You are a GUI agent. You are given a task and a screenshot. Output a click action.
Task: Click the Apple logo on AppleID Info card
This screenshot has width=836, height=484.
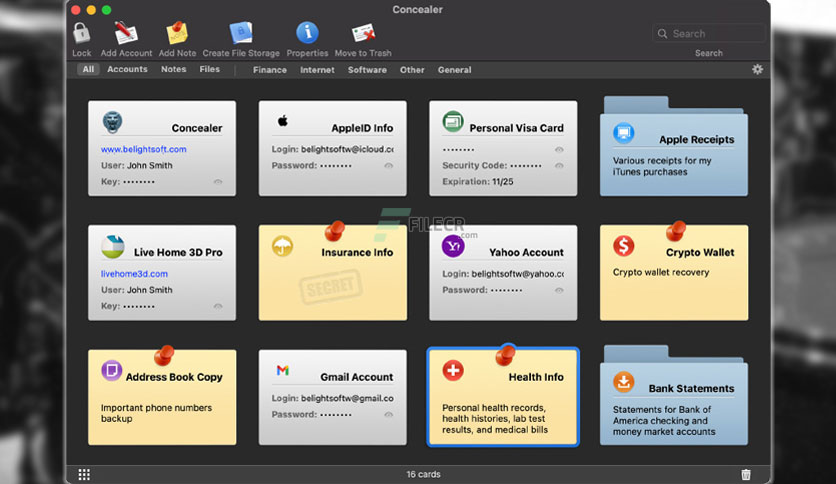tap(283, 121)
